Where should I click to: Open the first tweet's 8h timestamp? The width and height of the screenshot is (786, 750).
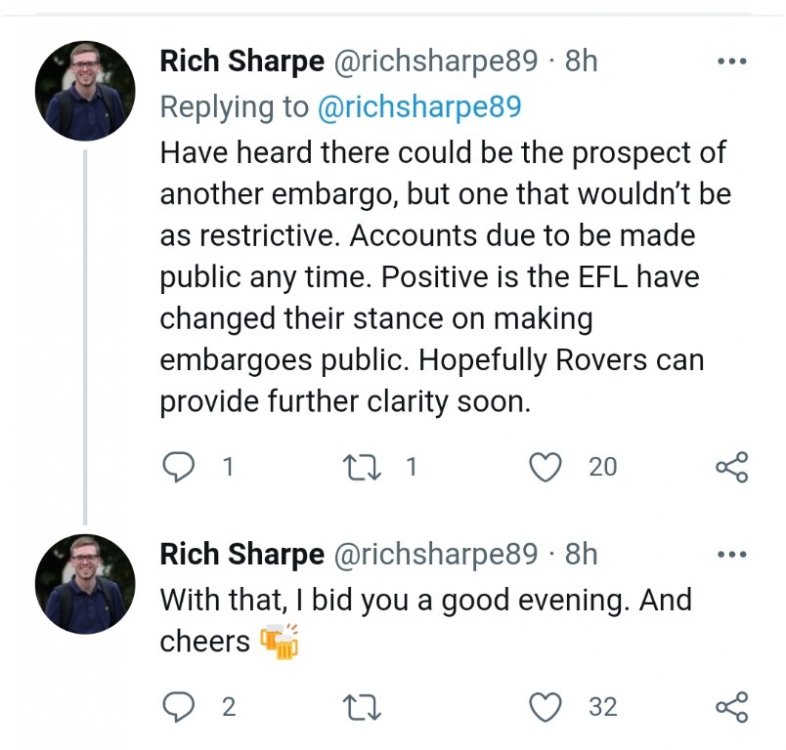[581, 61]
